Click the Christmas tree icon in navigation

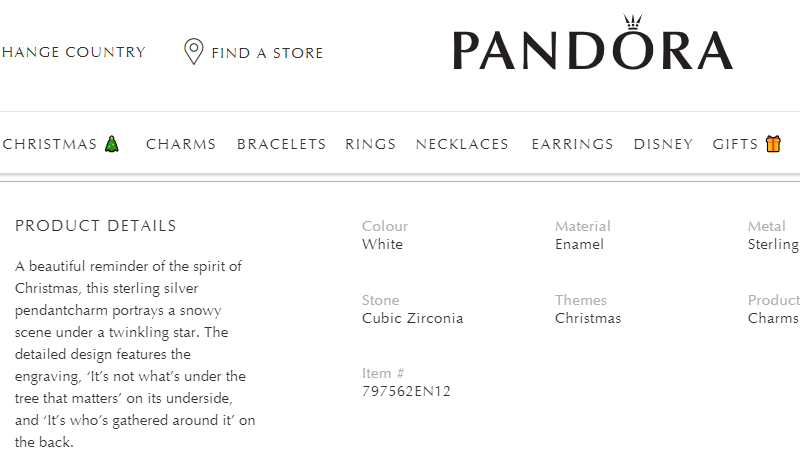[x=112, y=144]
